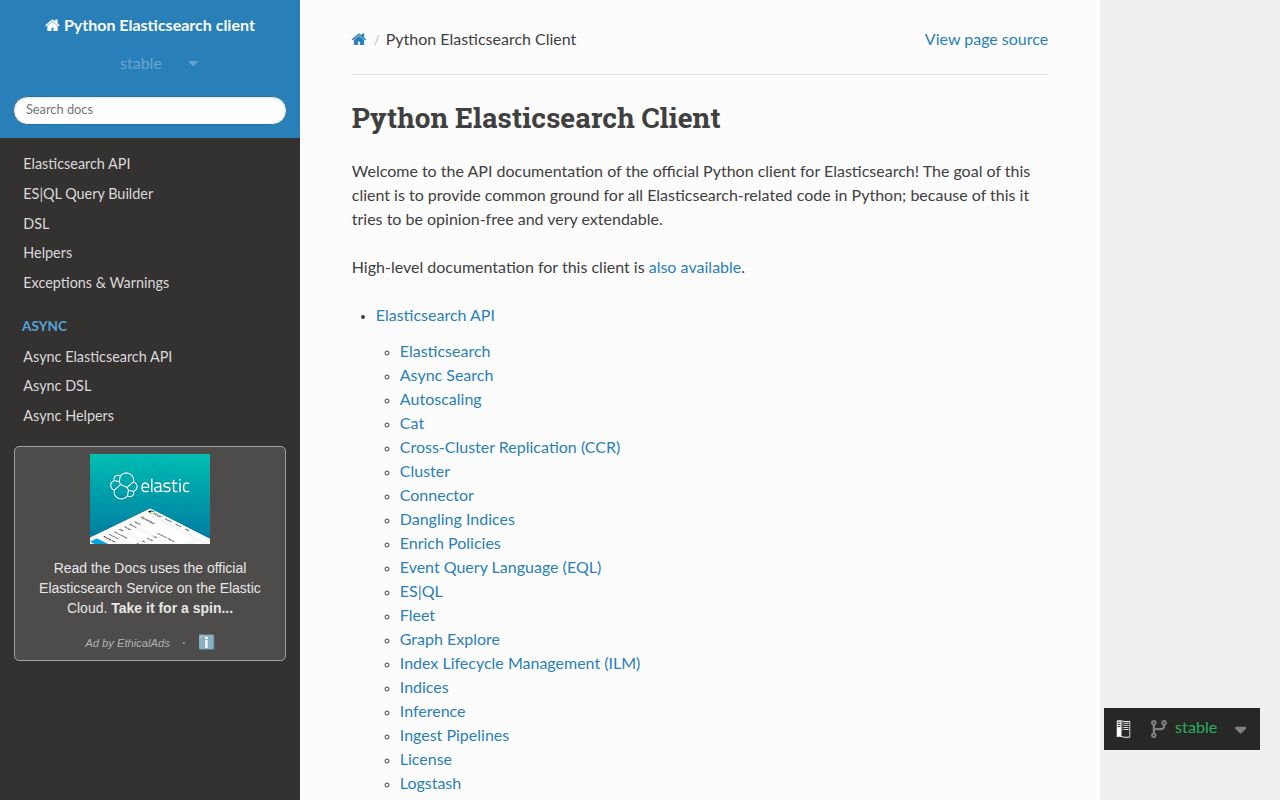Screen dimensions: 1280x800
Task: Open the Cat link
Action: click(x=412, y=424)
